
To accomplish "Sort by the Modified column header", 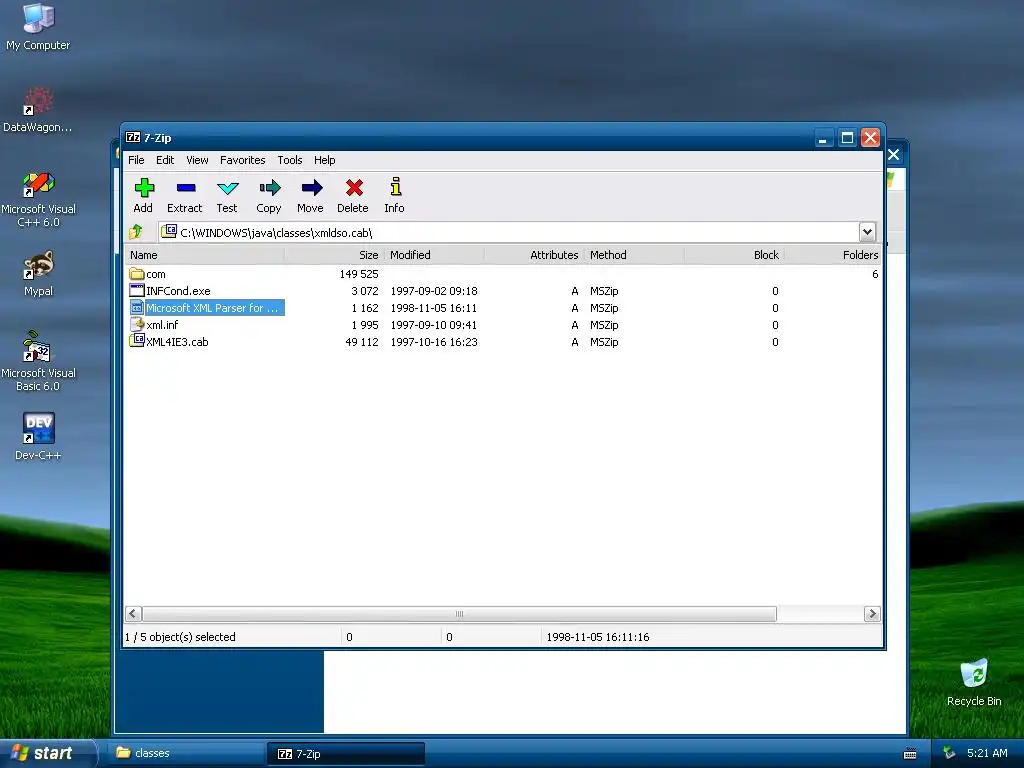I will [x=434, y=255].
